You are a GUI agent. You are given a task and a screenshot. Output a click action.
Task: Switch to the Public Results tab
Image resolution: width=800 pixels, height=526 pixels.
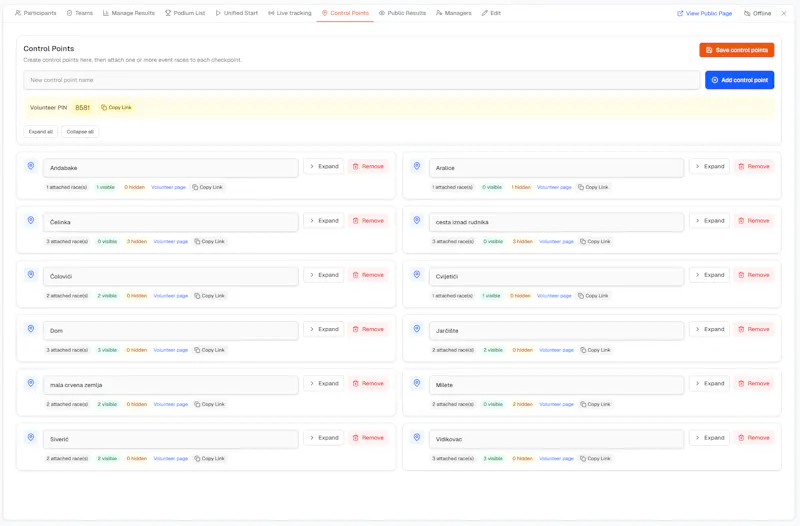(x=402, y=13)
